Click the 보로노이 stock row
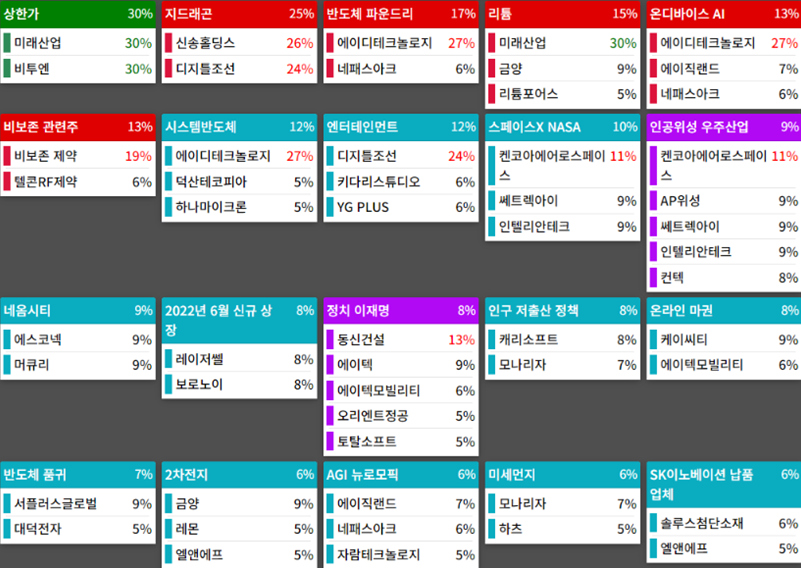The height and width of the screenshot is (568, 801). click(239, 384)
